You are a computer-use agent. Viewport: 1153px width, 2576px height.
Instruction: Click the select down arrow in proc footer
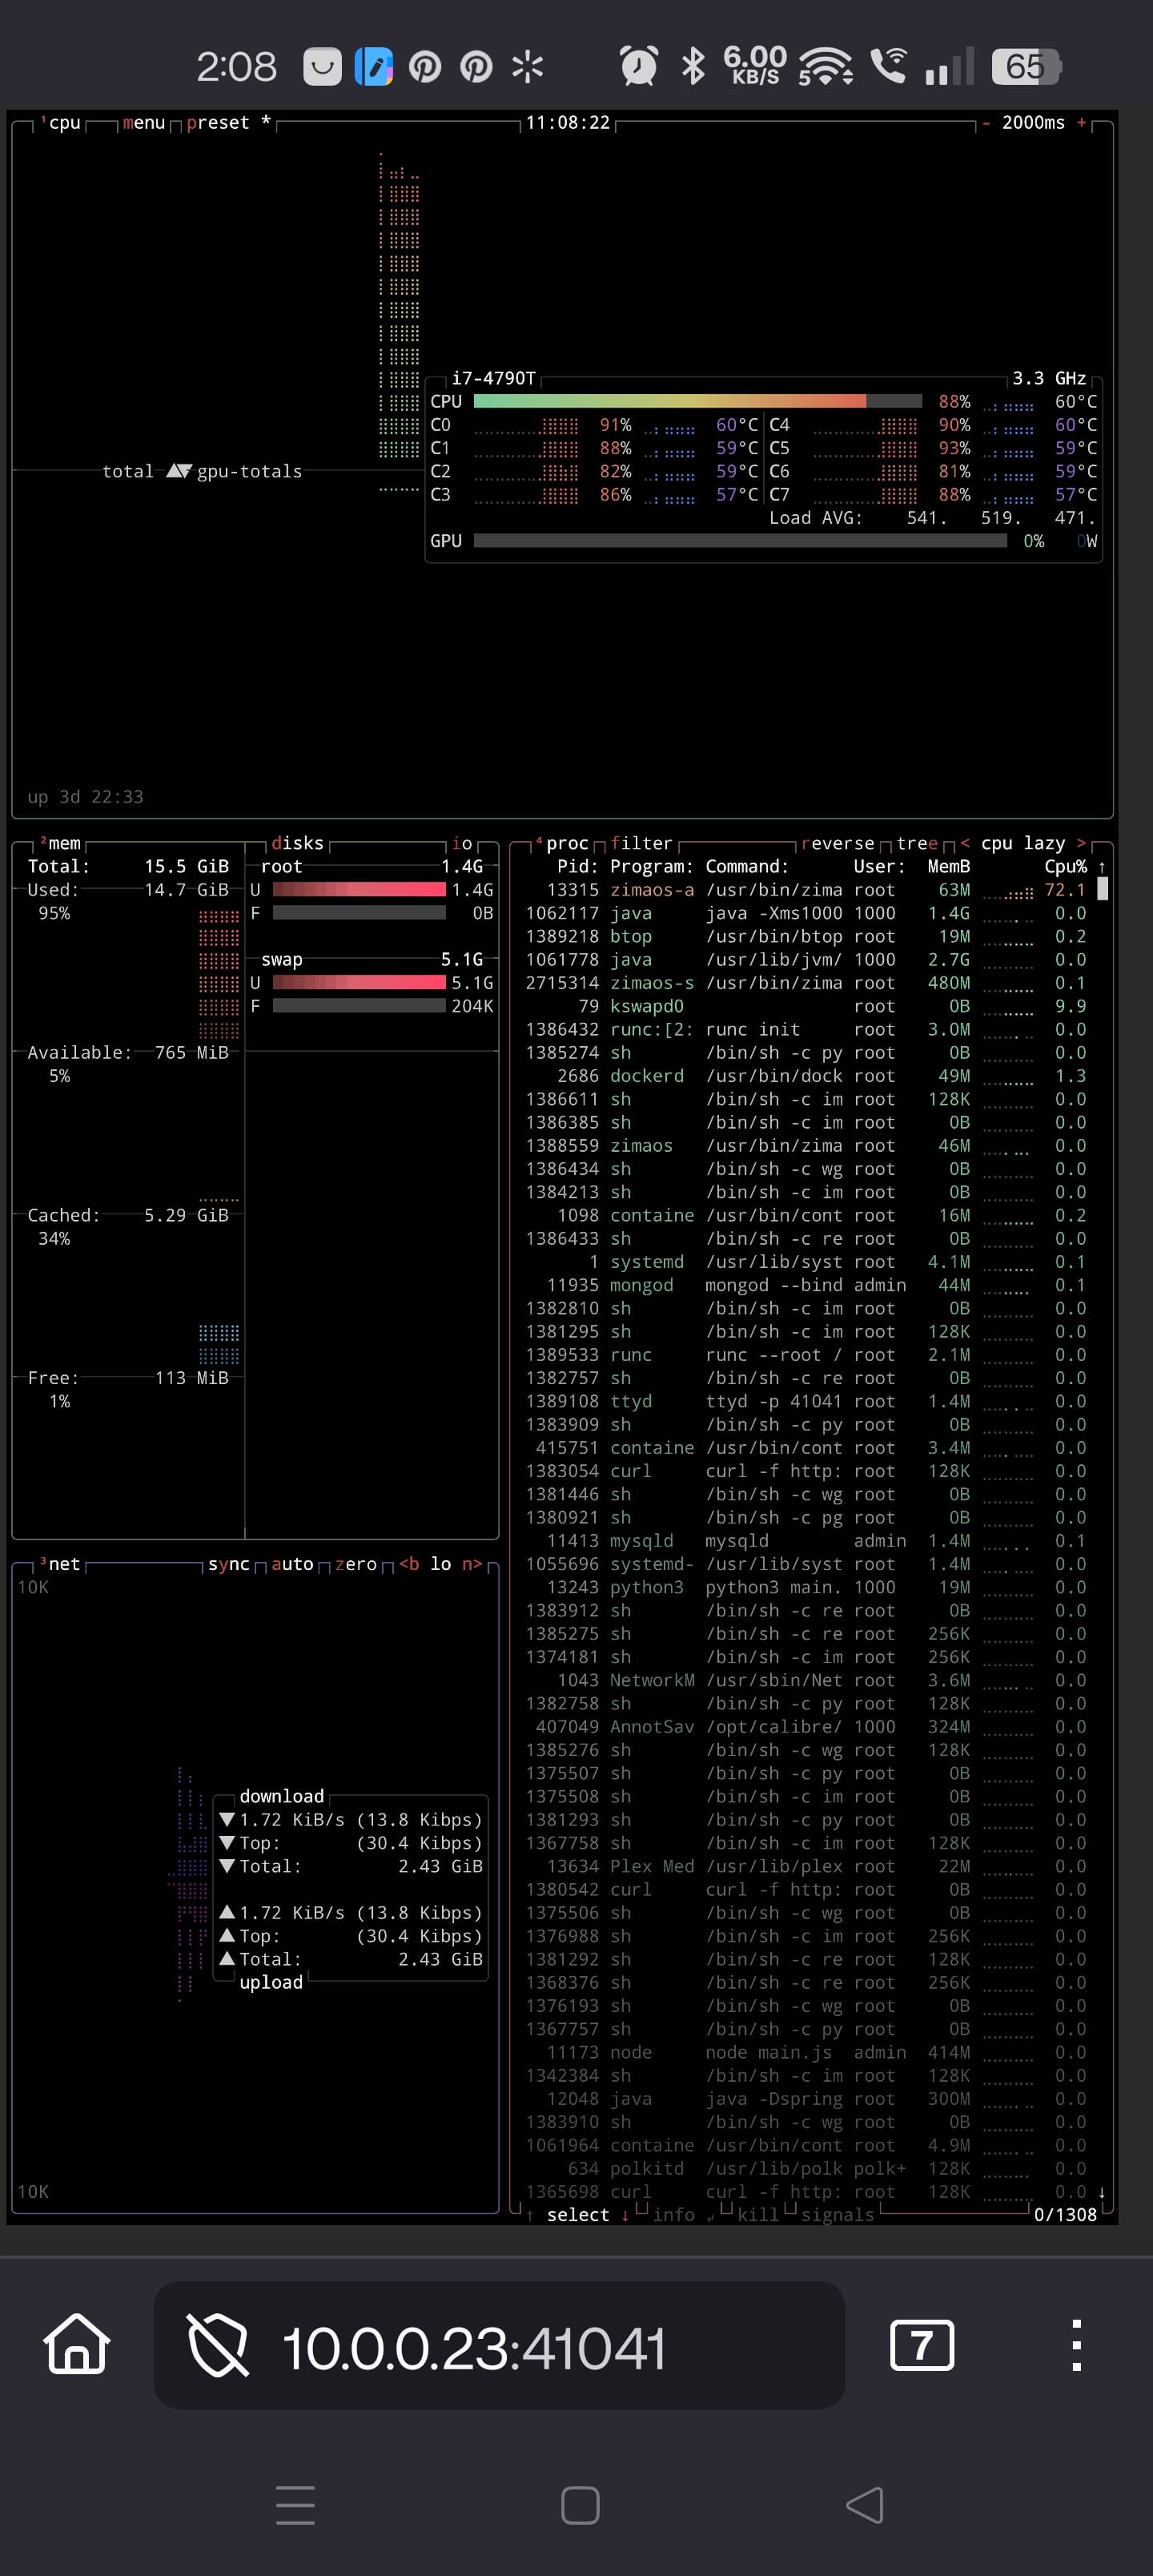(625, 2215)
